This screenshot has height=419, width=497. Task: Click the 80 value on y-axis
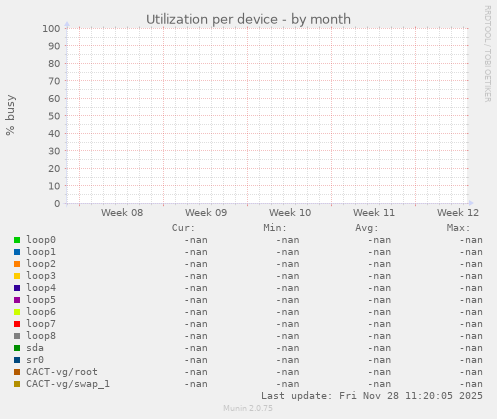(x=54, y=64)
